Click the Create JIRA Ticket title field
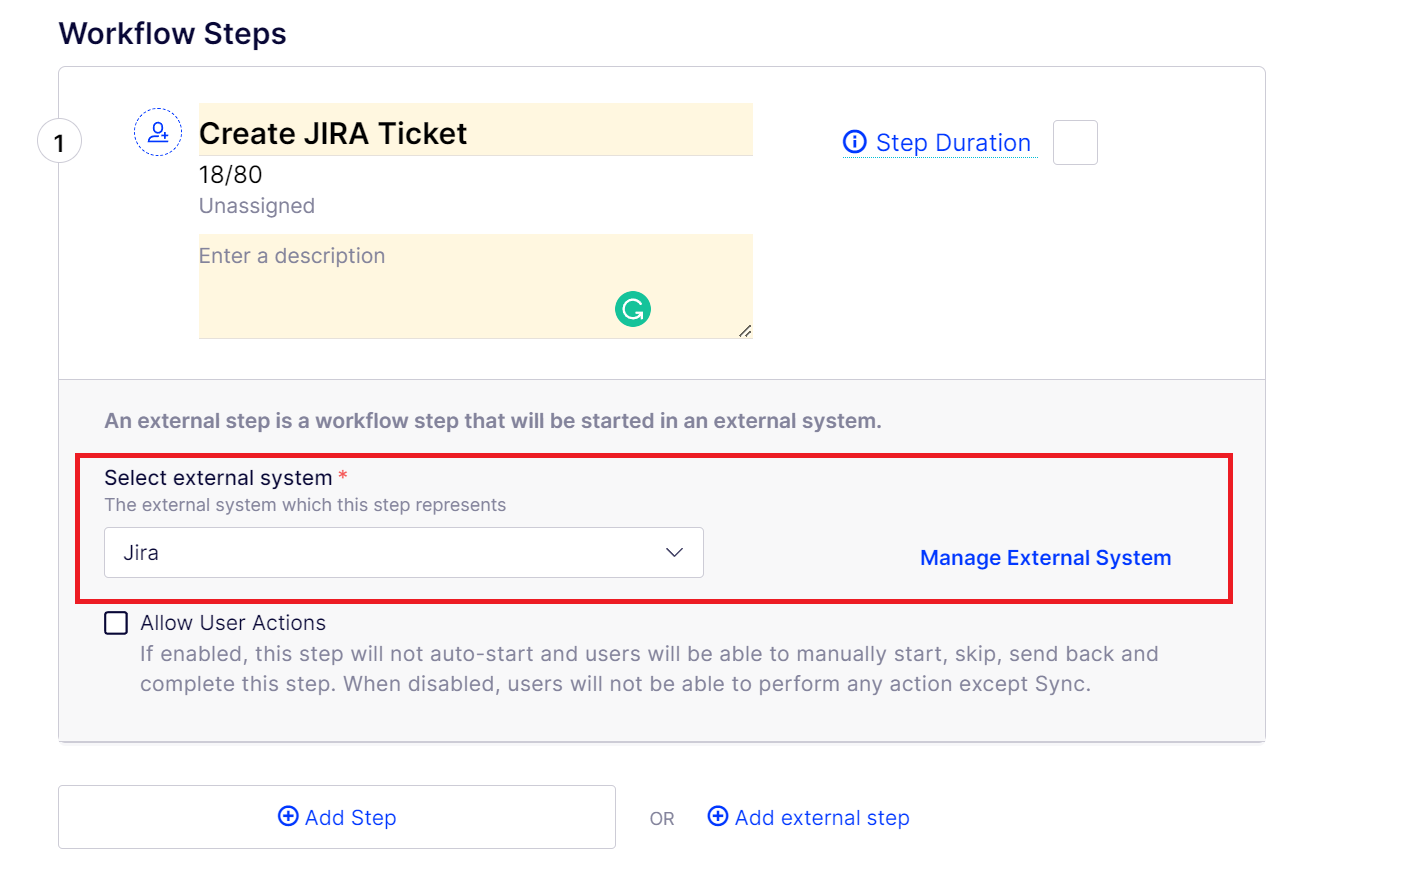Screen dimensions: 1415x869 click(476, 130)
